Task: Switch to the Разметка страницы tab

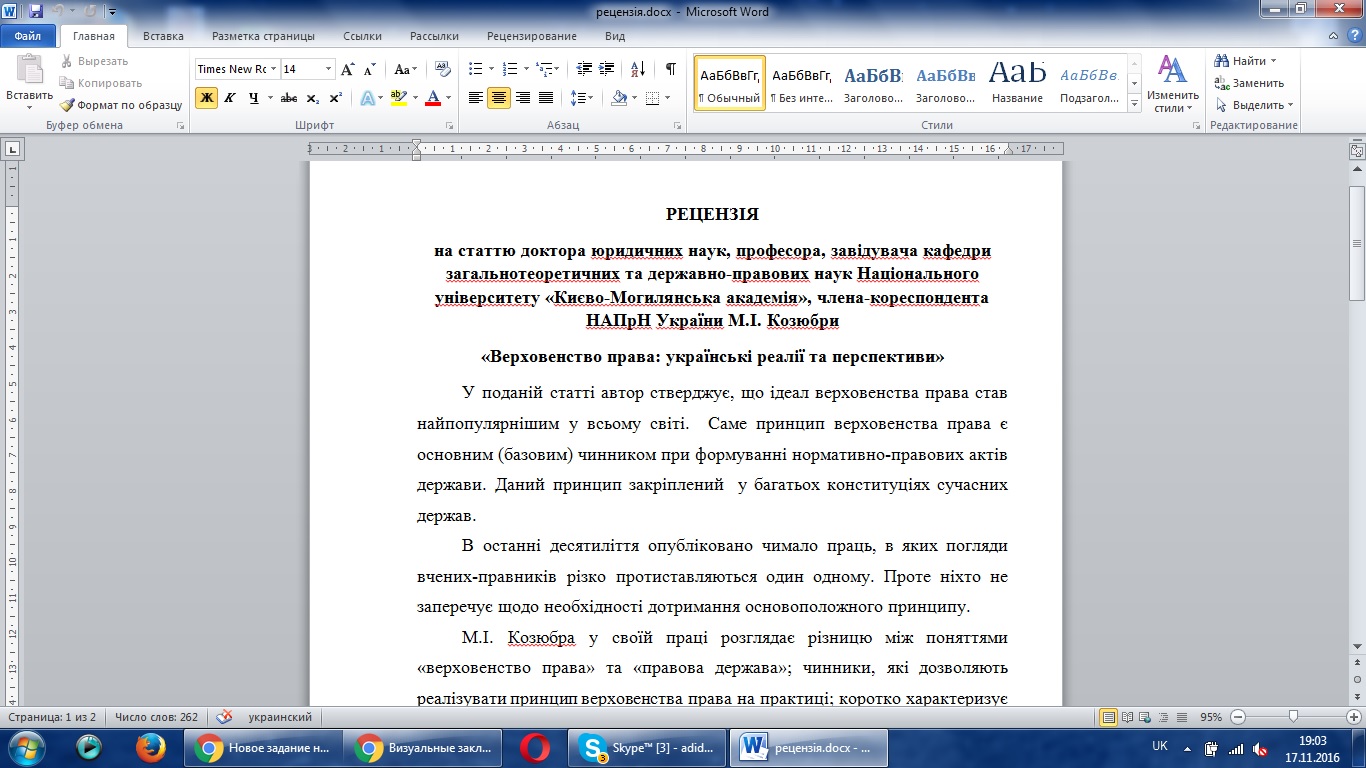Action: pos(263,36)
